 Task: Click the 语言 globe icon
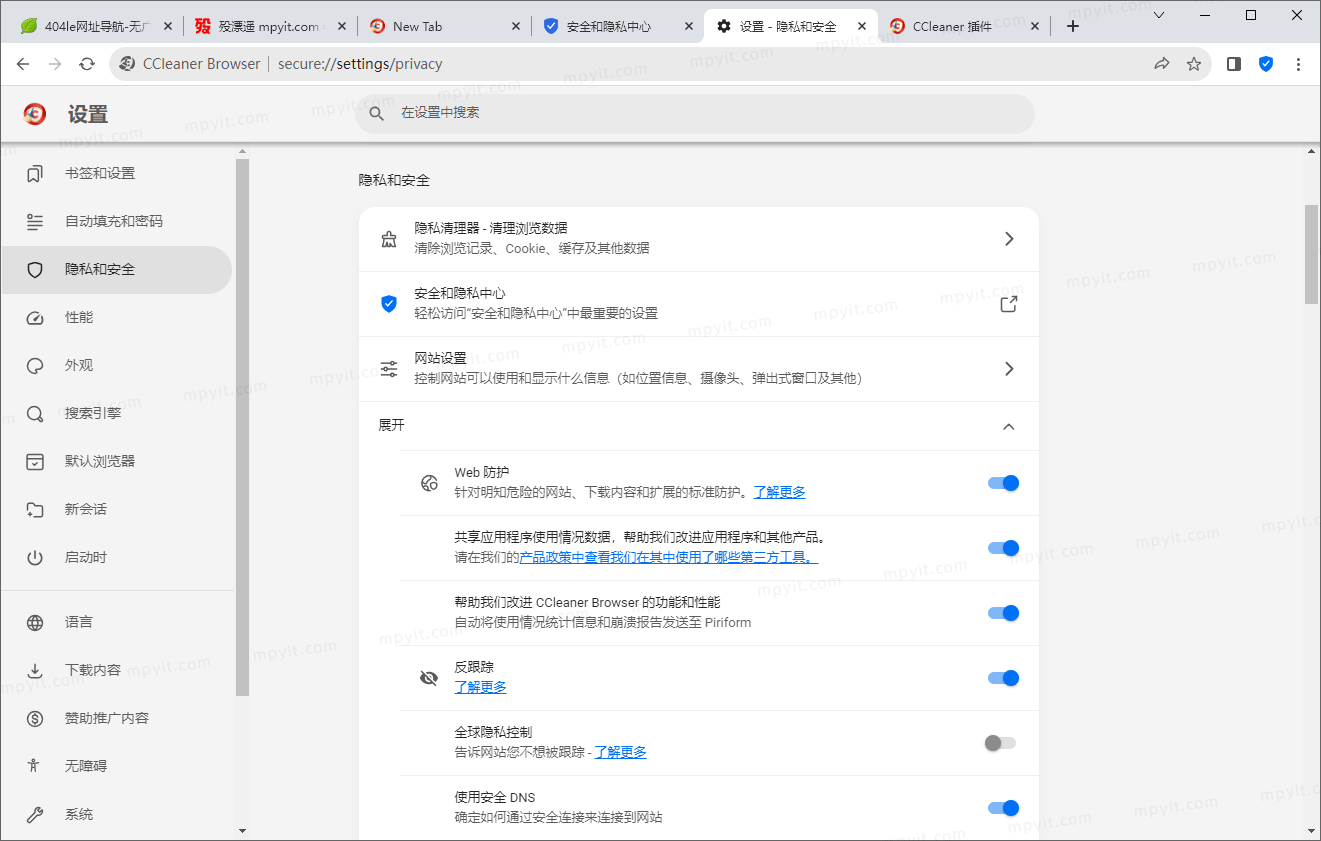pyautogui.click(x=35, y=623)
